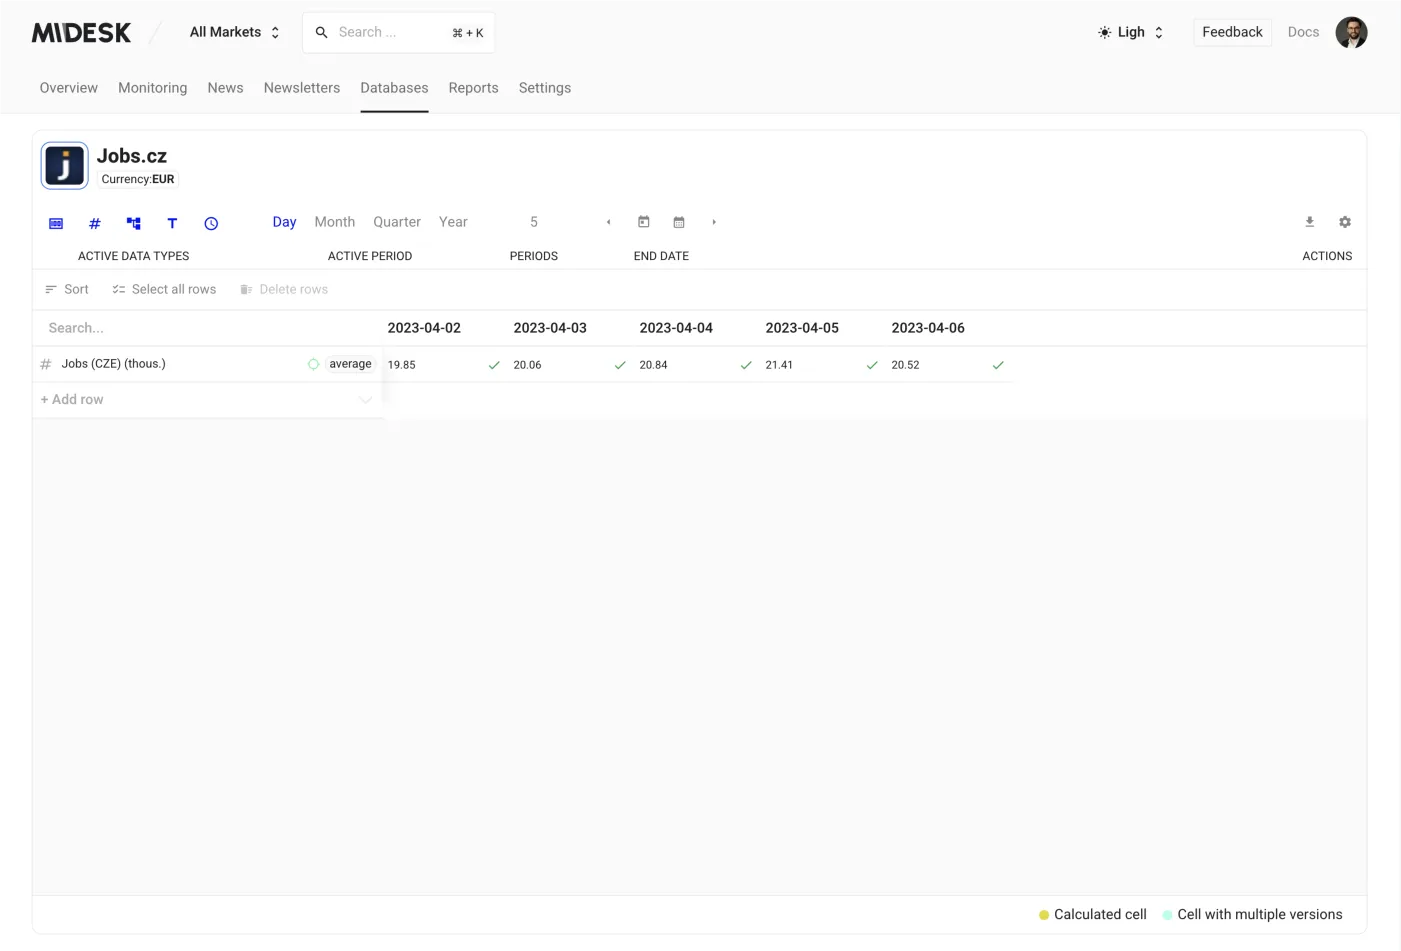Select the Quarter period

tap(397, 222)
